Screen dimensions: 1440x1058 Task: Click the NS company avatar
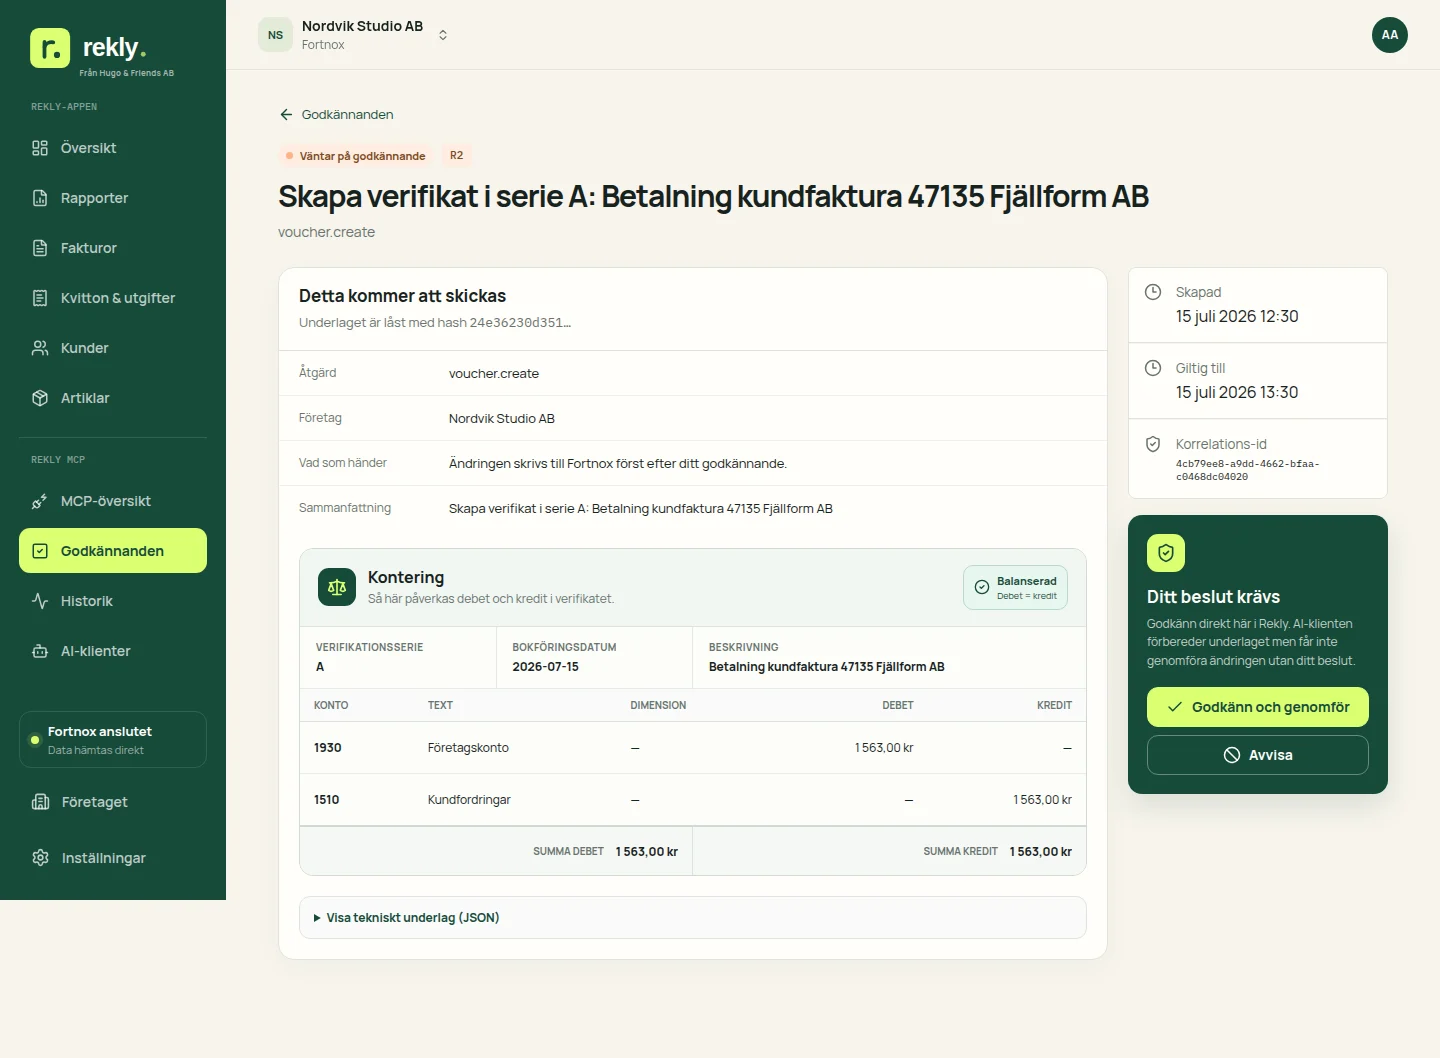(275, 35)
